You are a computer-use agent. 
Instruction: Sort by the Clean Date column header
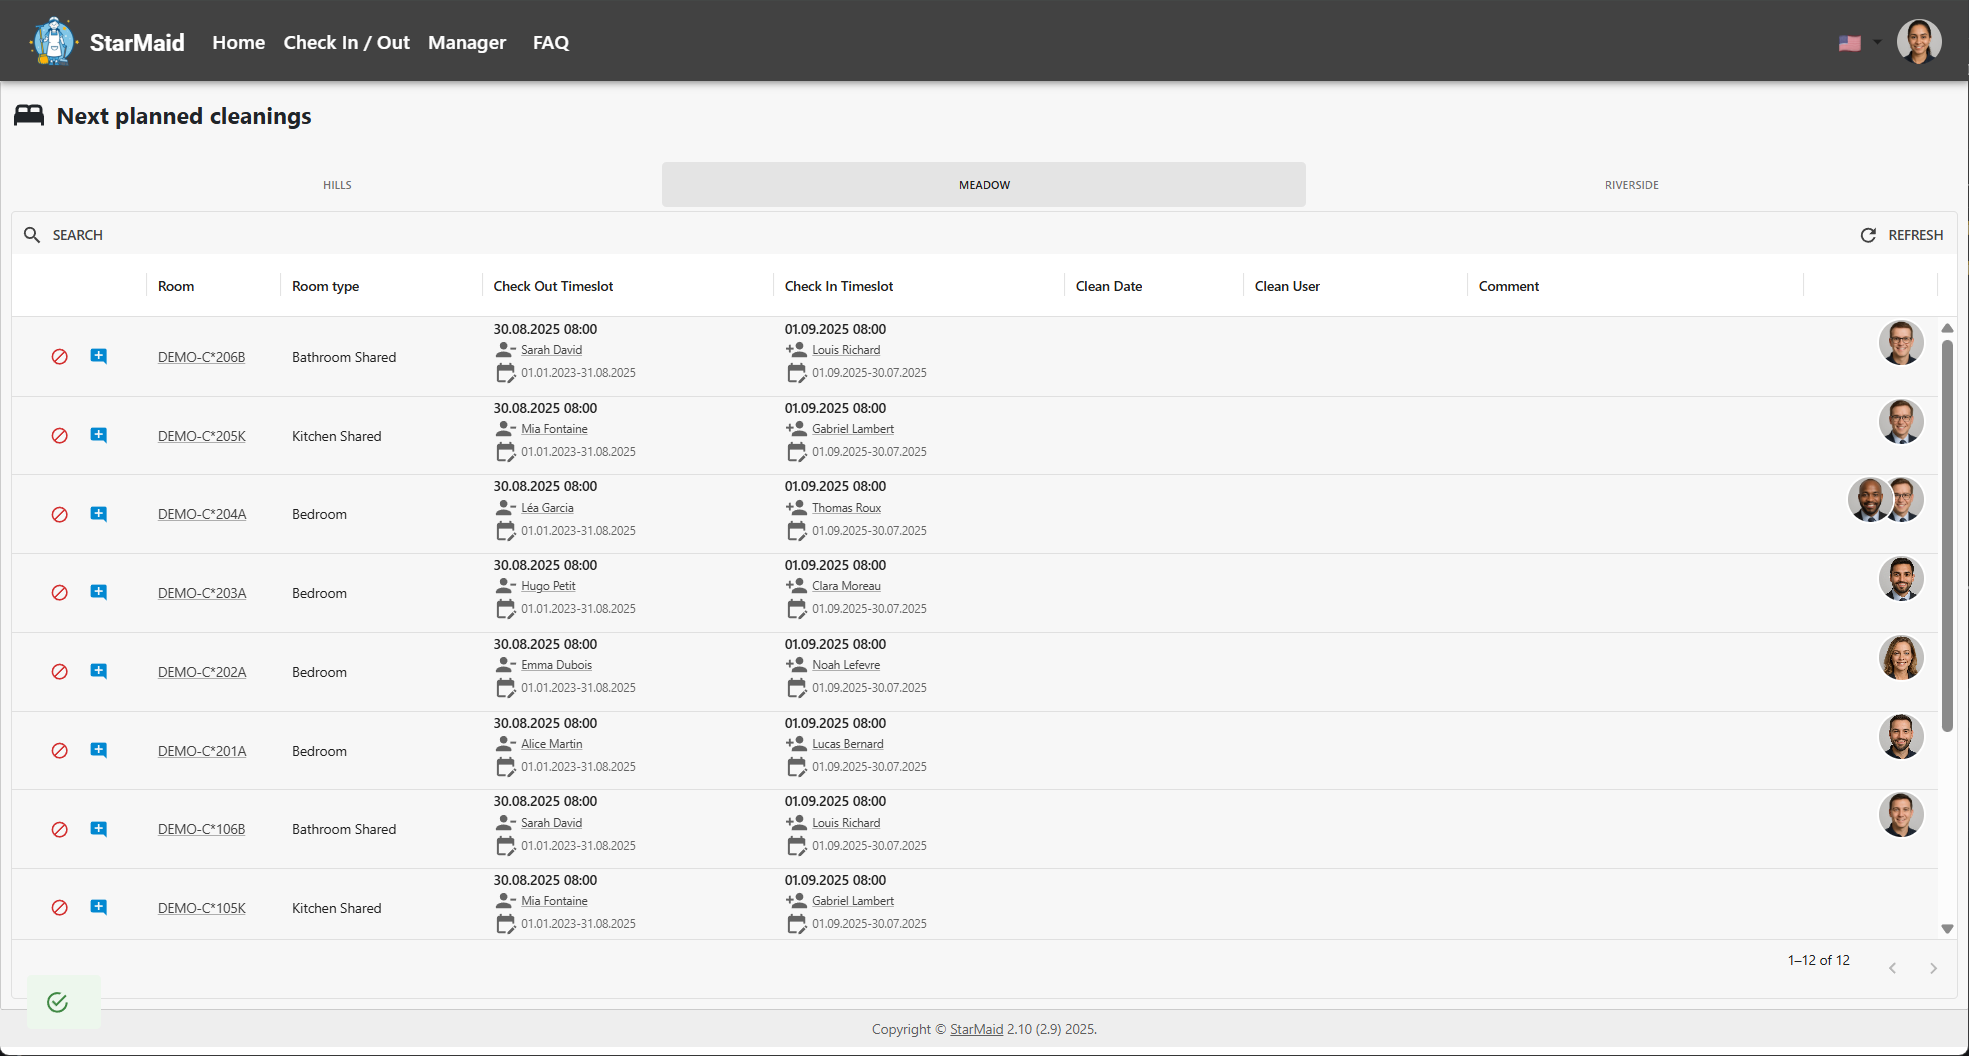tap(1109, 286)
